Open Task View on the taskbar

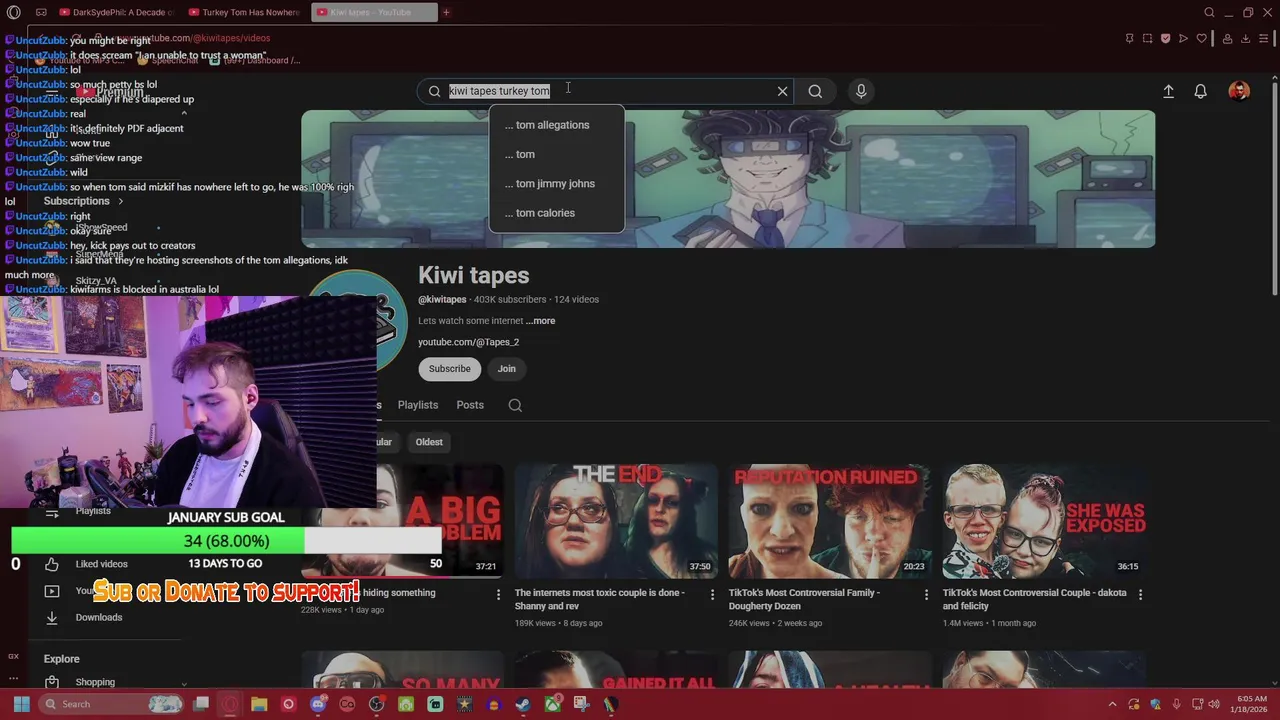click(201, 704)
